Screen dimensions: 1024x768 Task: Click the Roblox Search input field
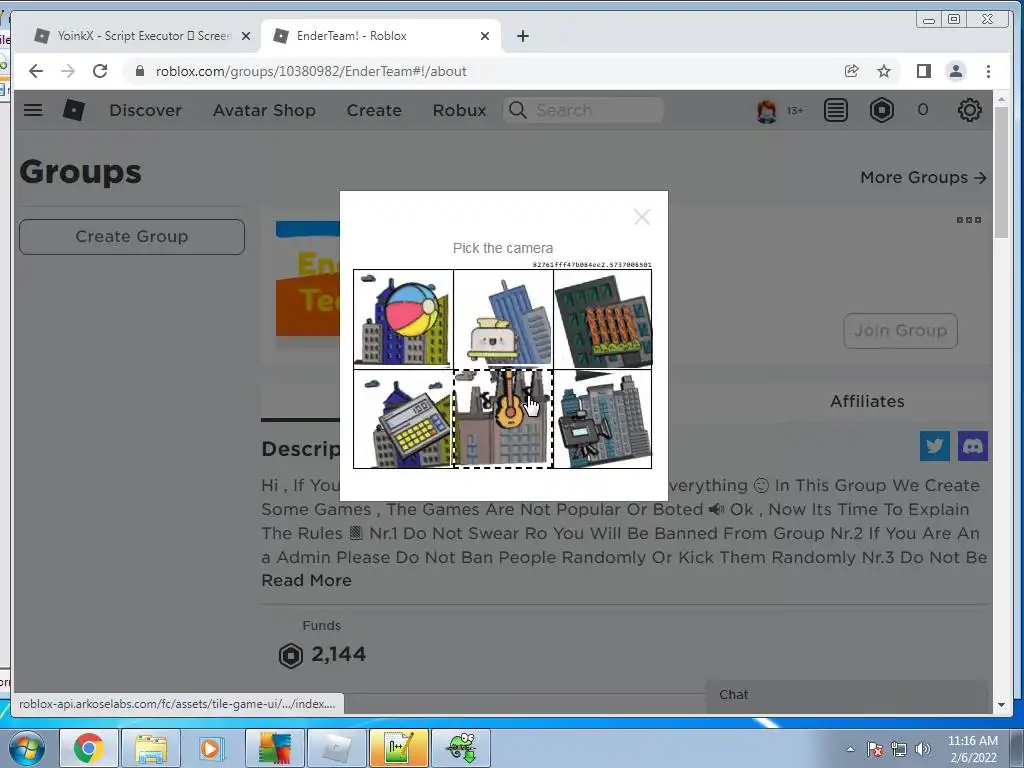point(583,110)
